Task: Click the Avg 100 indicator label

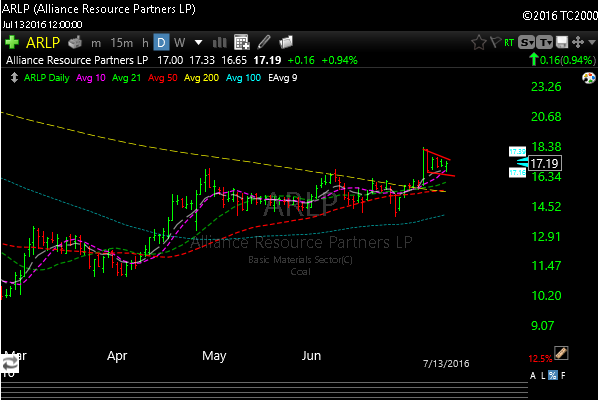Action: click(x=243, y=78)
